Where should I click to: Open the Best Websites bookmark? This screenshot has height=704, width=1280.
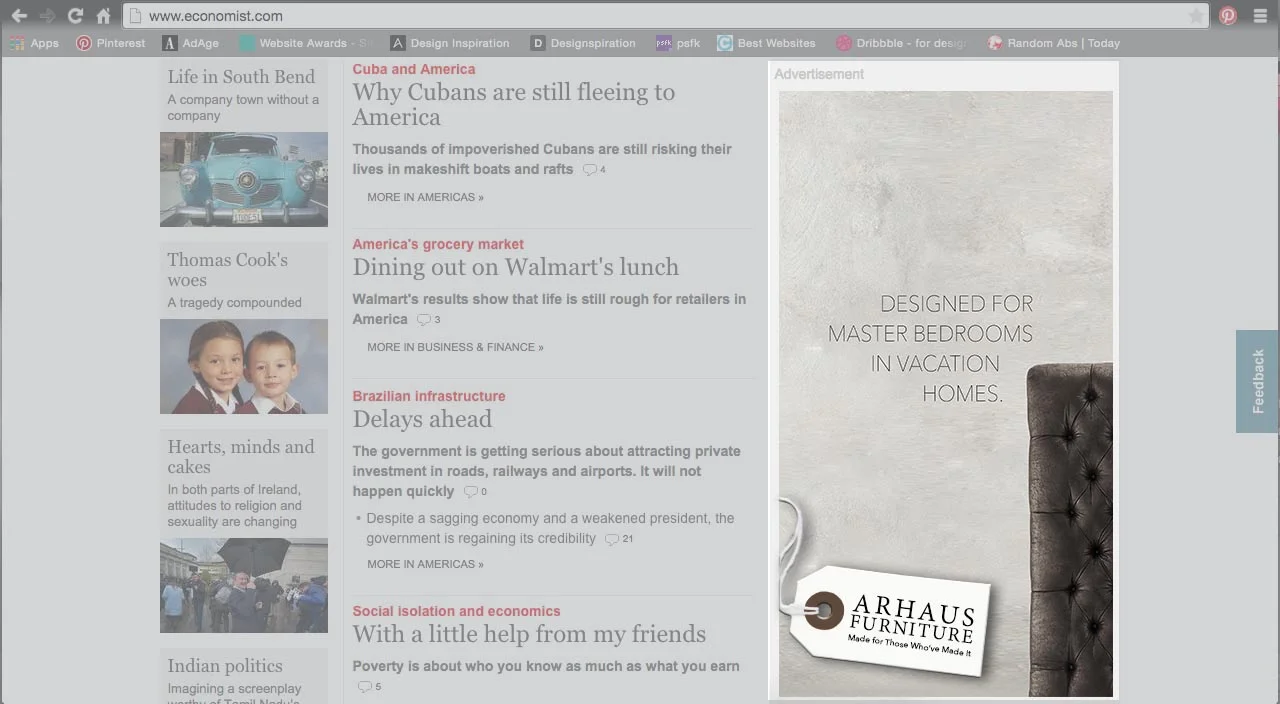[x=766, y=43]
